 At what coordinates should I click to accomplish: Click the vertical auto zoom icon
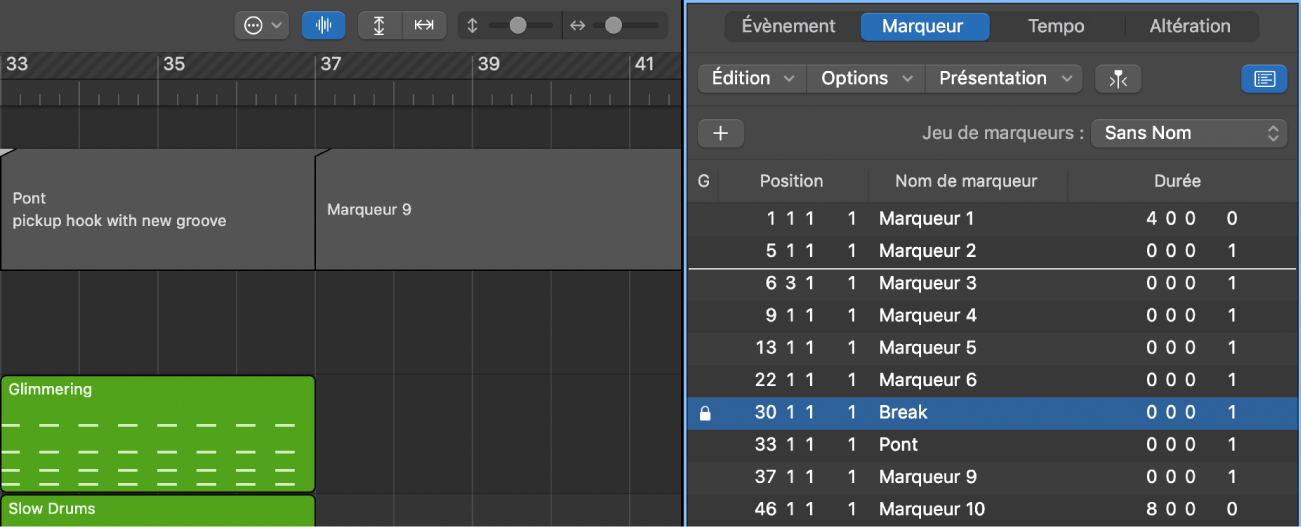[379, 26]
